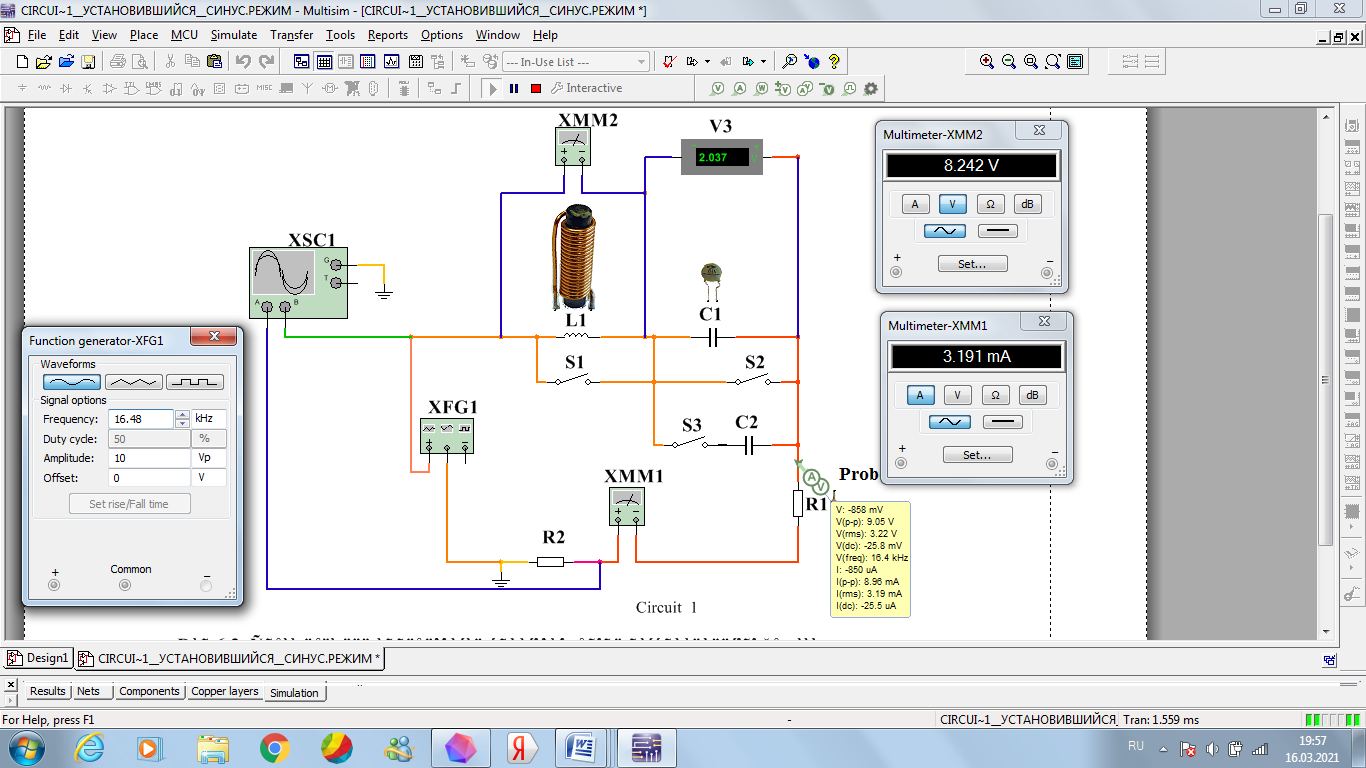Zoom out of the schematic
The width and height of the screenshot is (1366, 768).
pos(1009,61)
